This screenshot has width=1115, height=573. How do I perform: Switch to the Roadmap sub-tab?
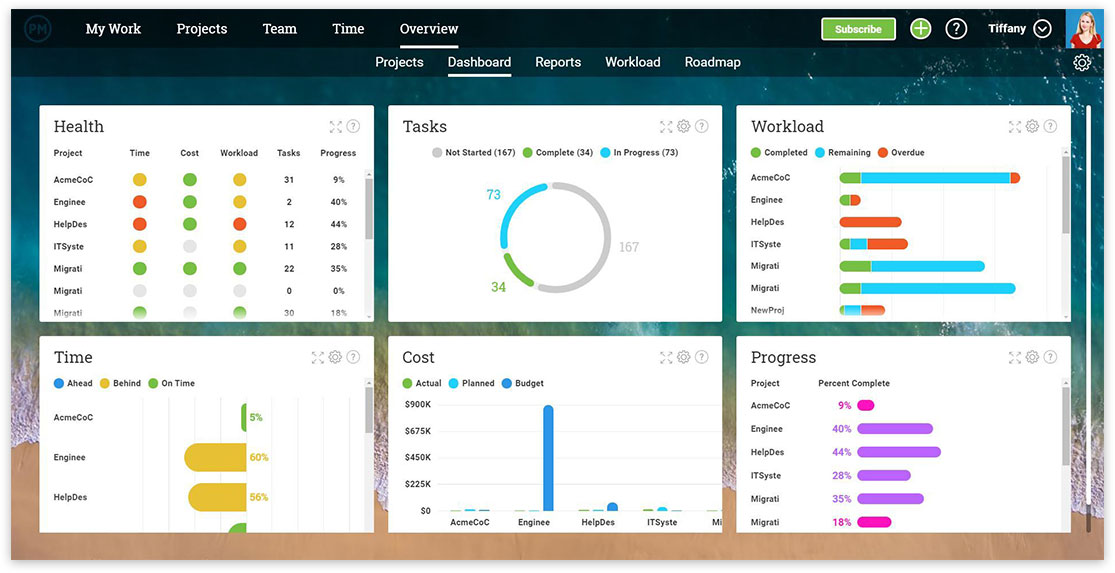(713, 62)
